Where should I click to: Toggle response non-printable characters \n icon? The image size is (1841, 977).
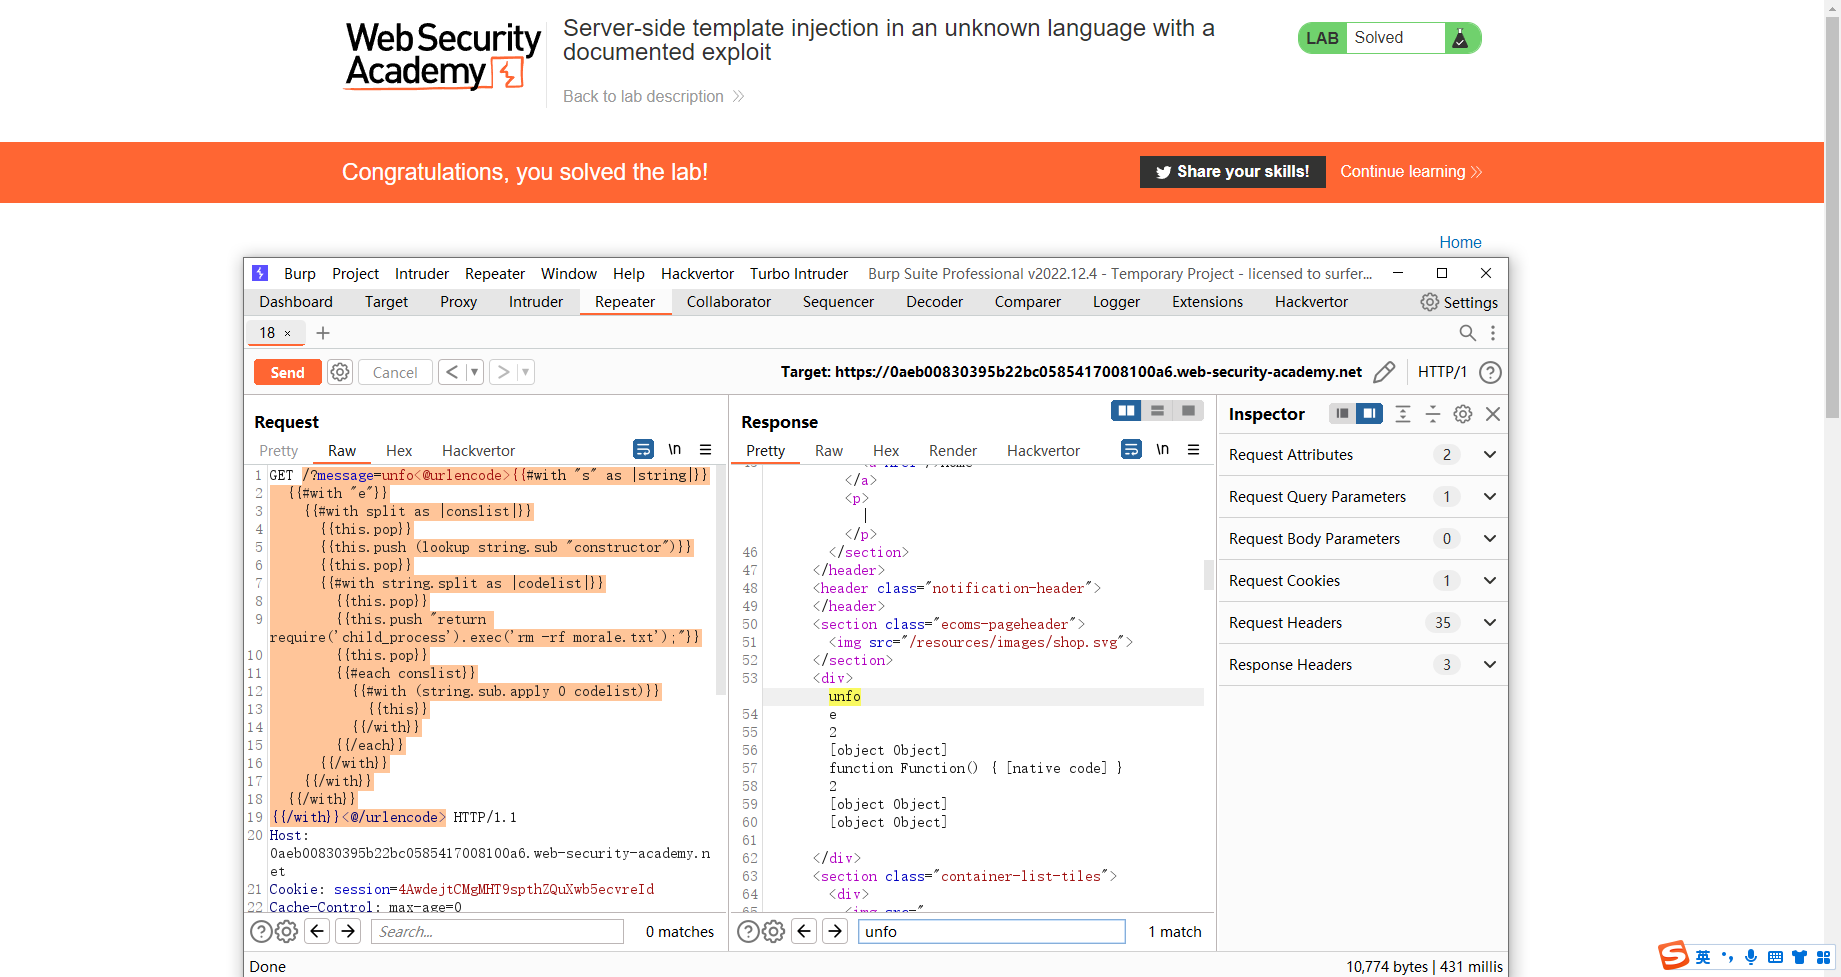[1163, 450]
